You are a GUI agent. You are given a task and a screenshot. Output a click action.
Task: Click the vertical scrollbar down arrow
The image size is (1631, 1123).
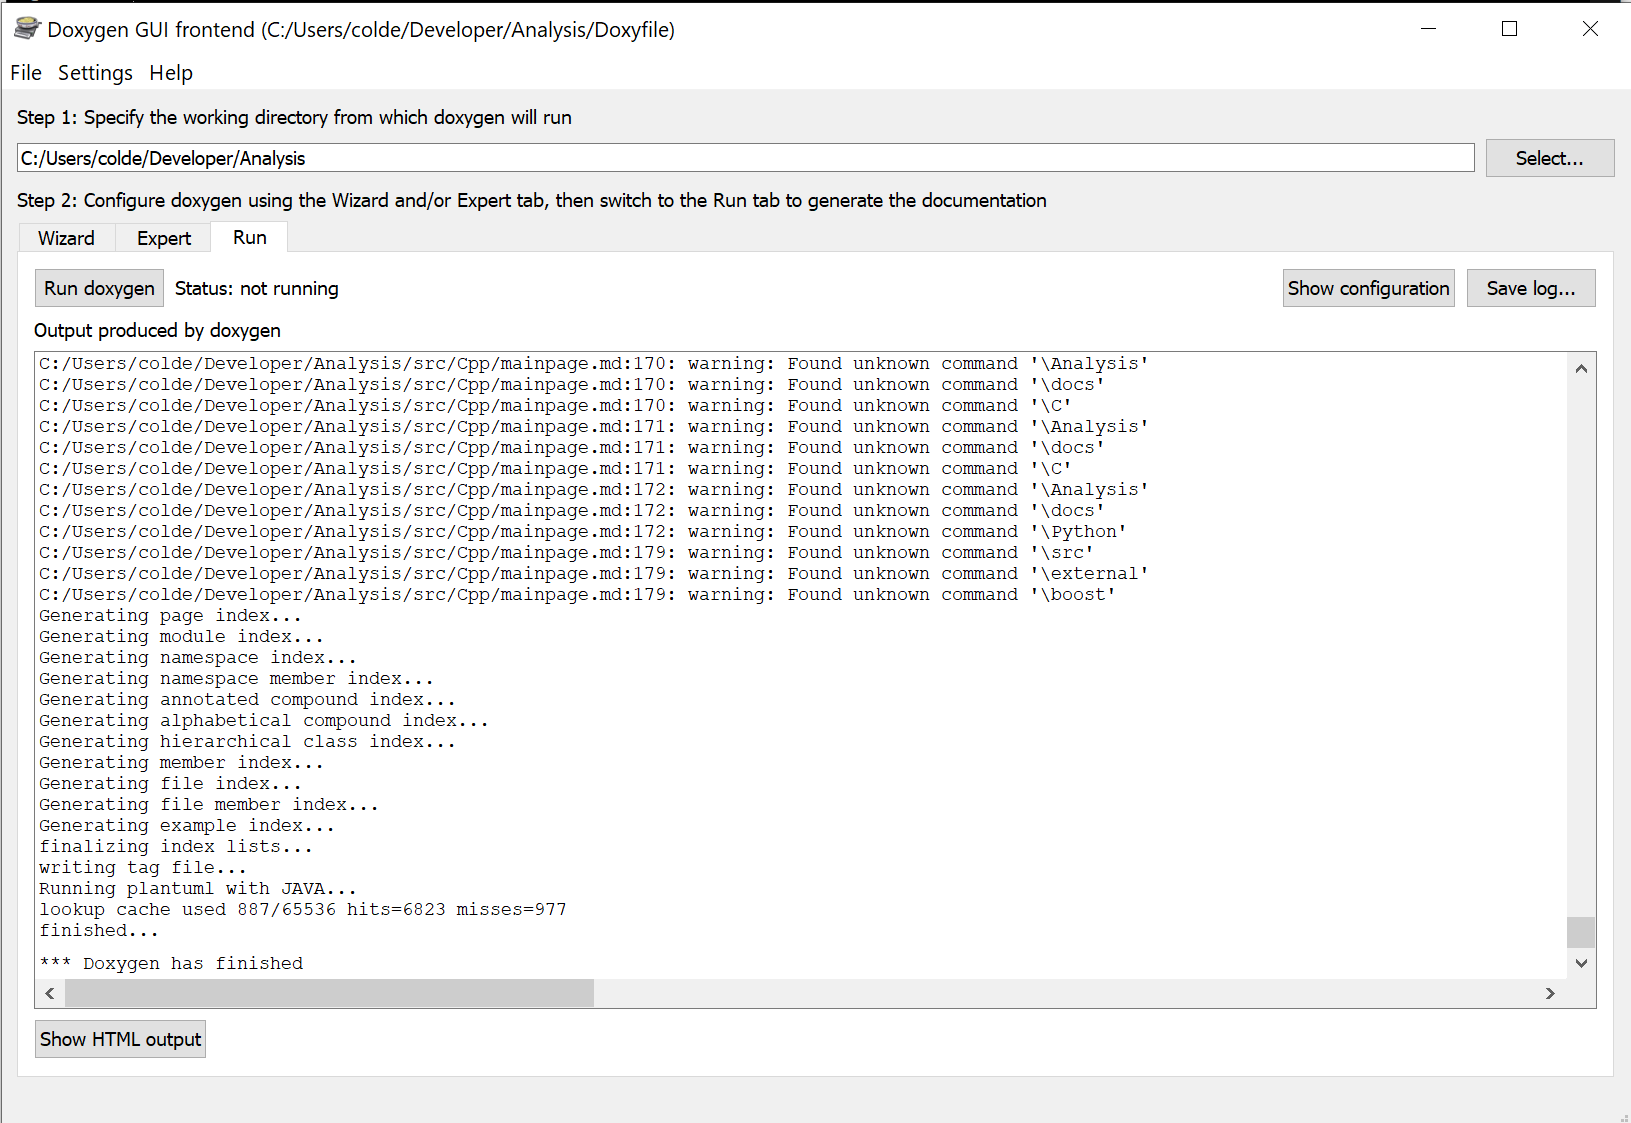[x=1581, y=963]
